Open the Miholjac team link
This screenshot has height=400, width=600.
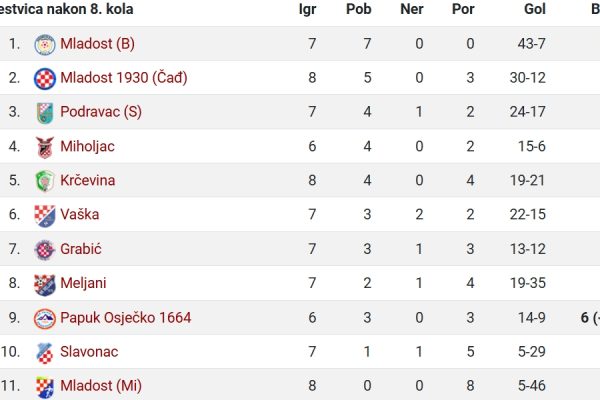tap(87, 146)
